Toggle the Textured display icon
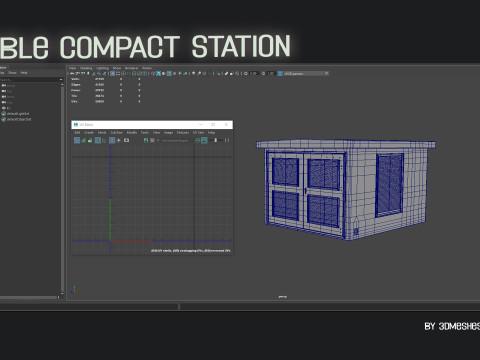Viewport: 480px width, 360px height. (174, 73)
